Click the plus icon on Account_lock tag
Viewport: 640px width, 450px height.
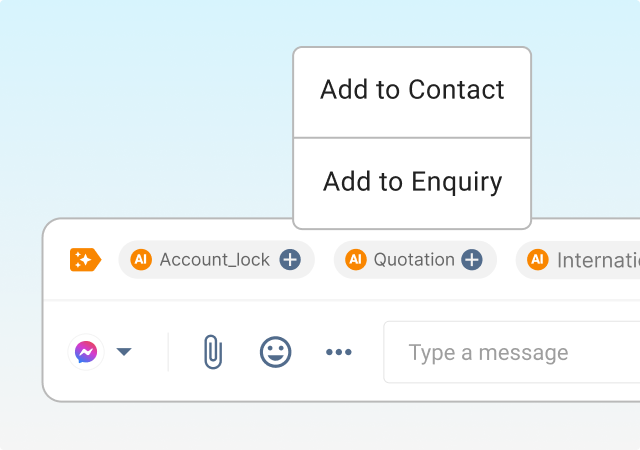click(289, 260)
